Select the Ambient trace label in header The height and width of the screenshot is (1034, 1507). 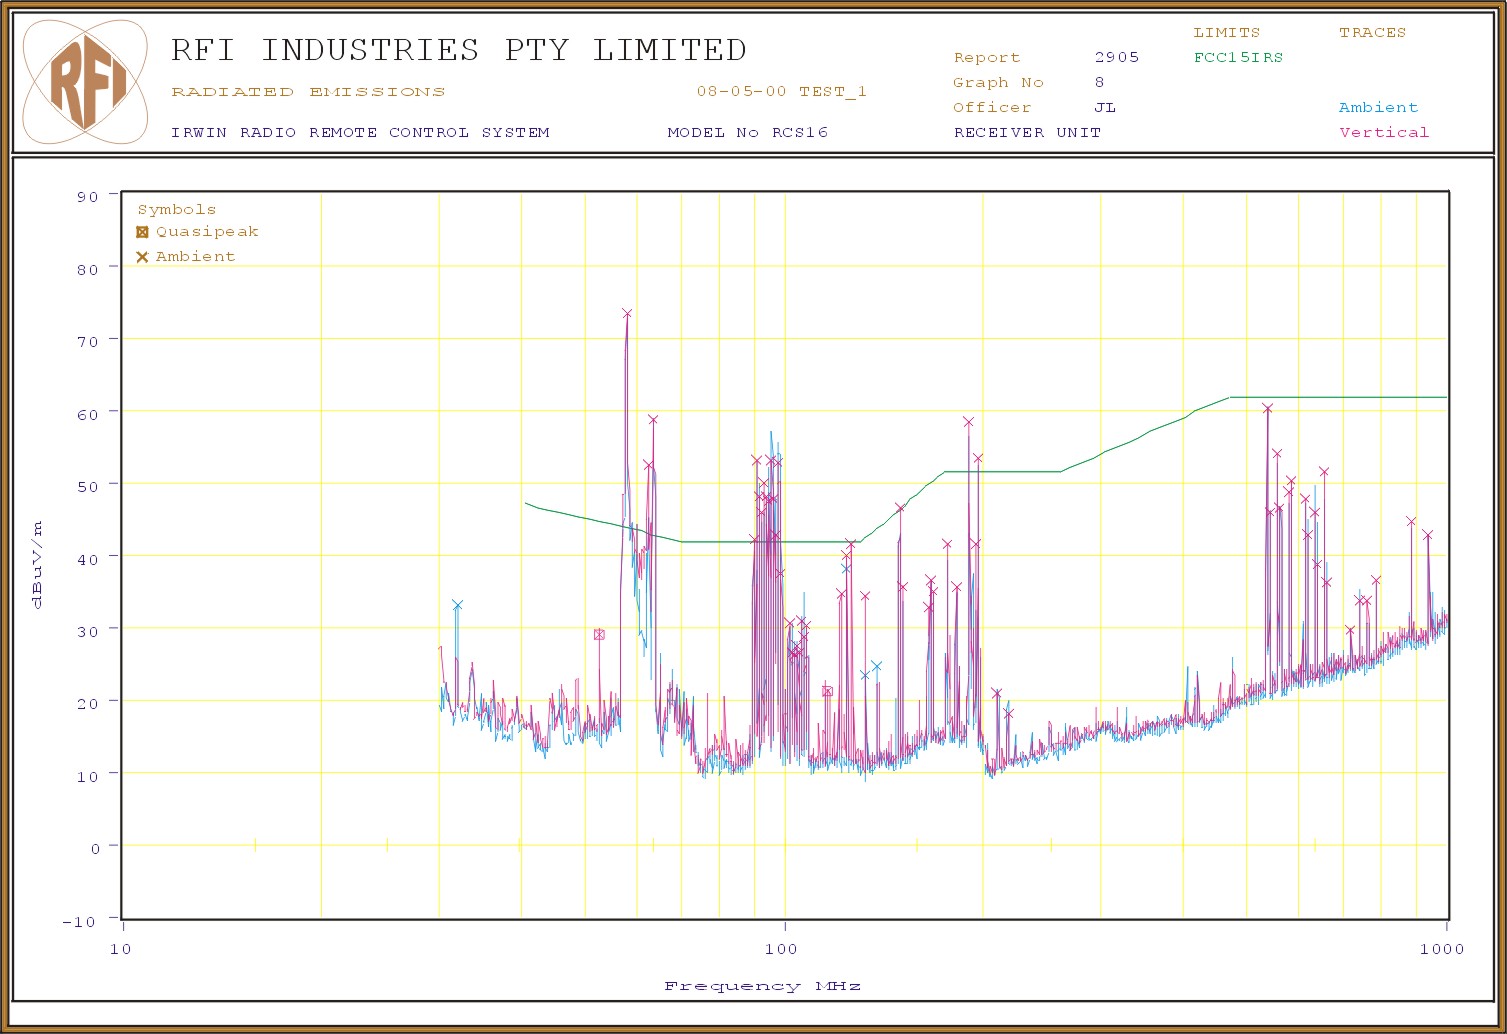coord(1378,108)
